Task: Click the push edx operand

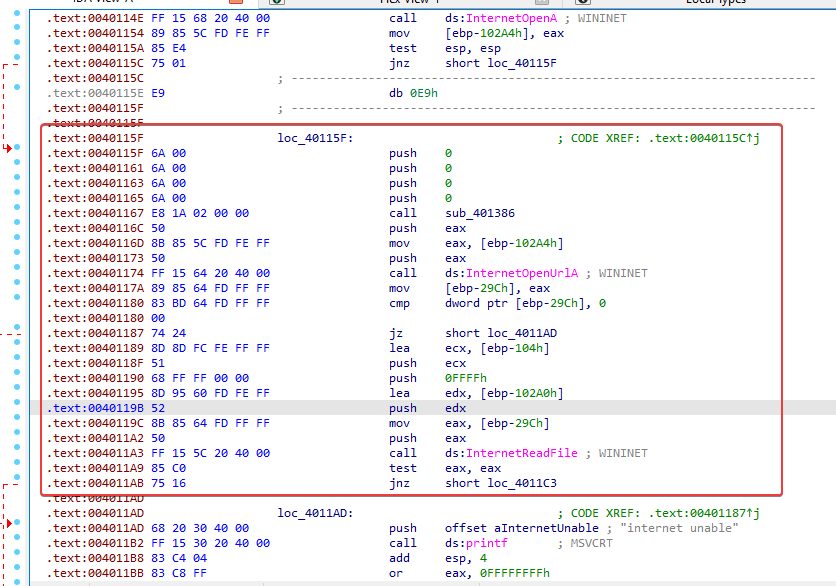Action: click(x=455, y=408)
